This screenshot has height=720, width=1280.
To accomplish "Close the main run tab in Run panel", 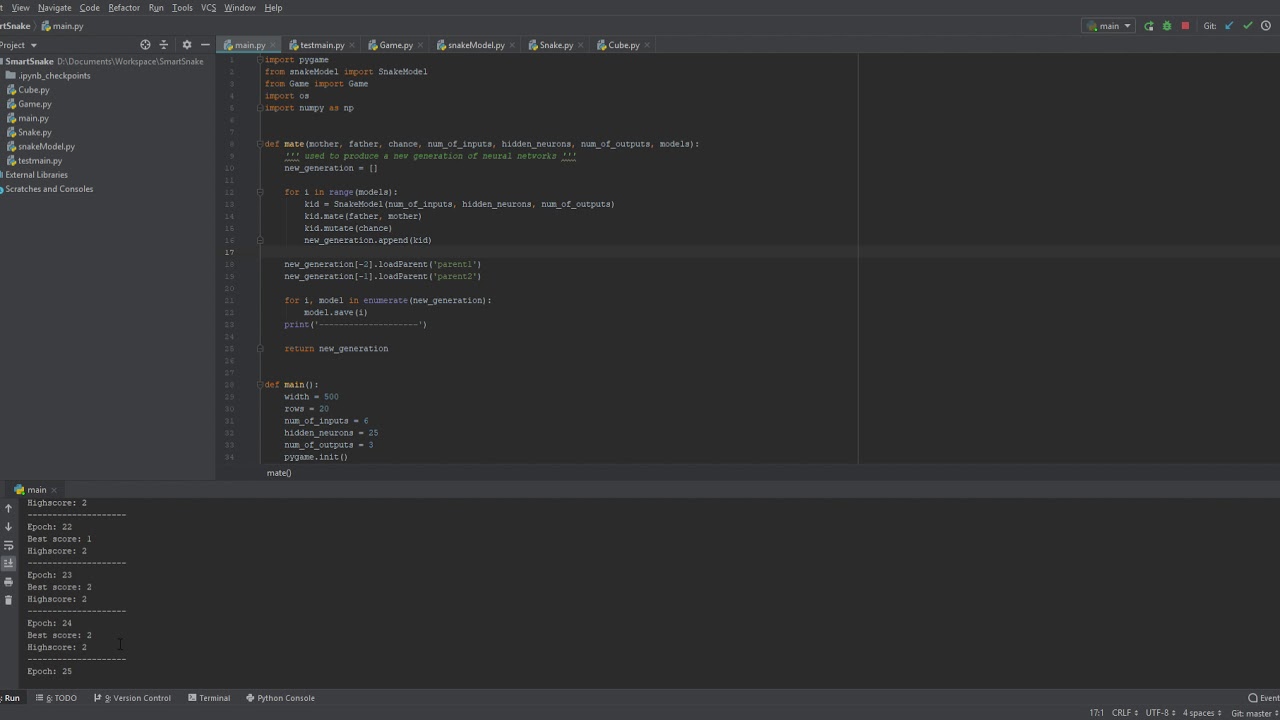I will 55,490.
